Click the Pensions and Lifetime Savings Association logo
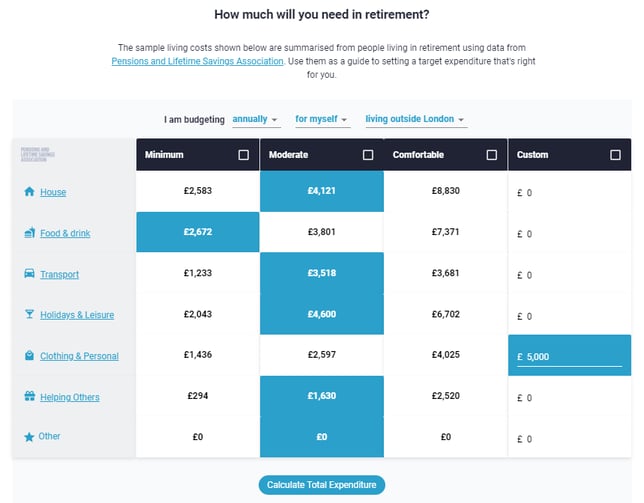 [37, 154]
